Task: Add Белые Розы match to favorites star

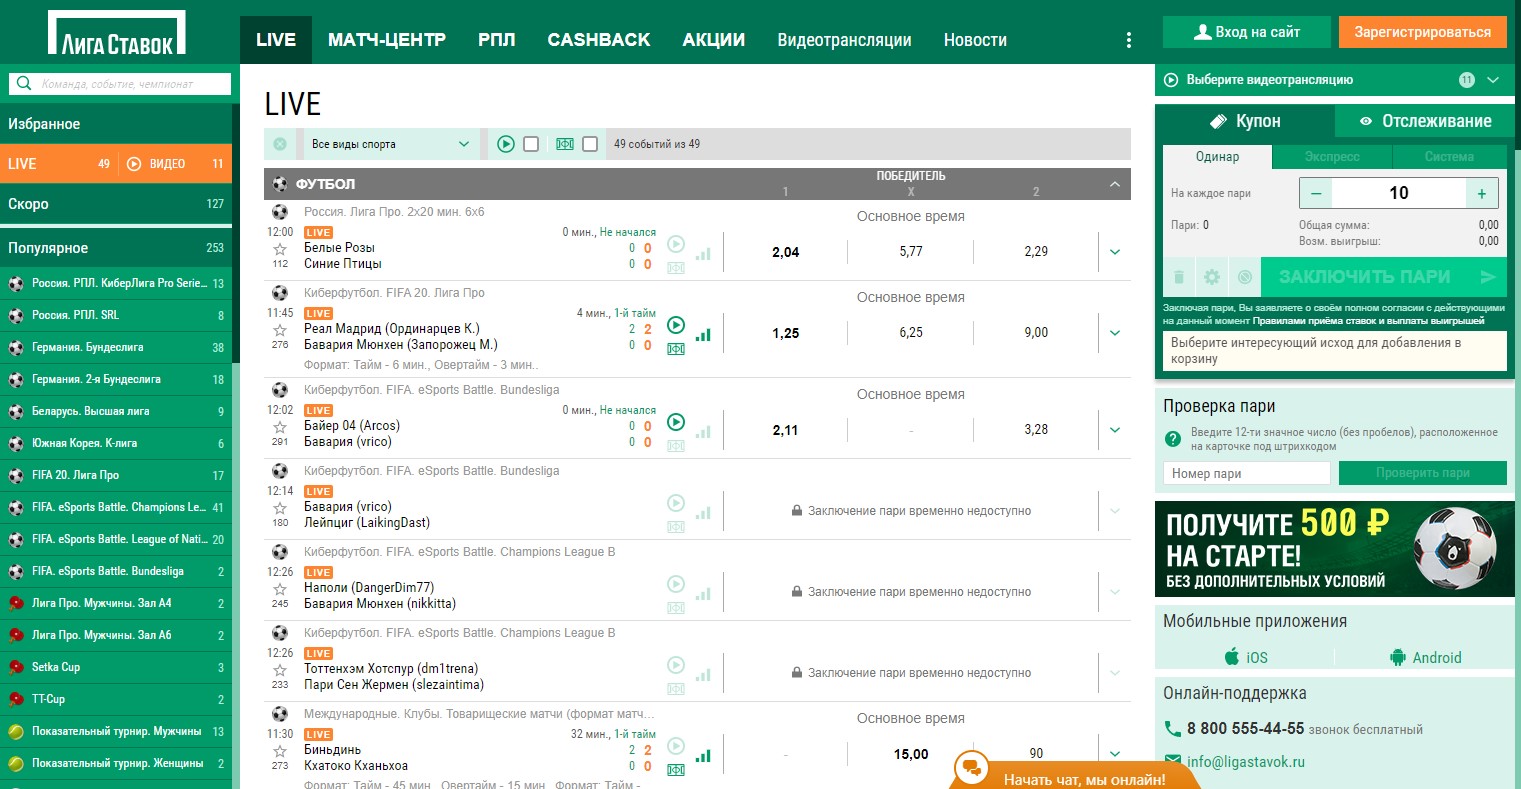Action: point(280,248)
